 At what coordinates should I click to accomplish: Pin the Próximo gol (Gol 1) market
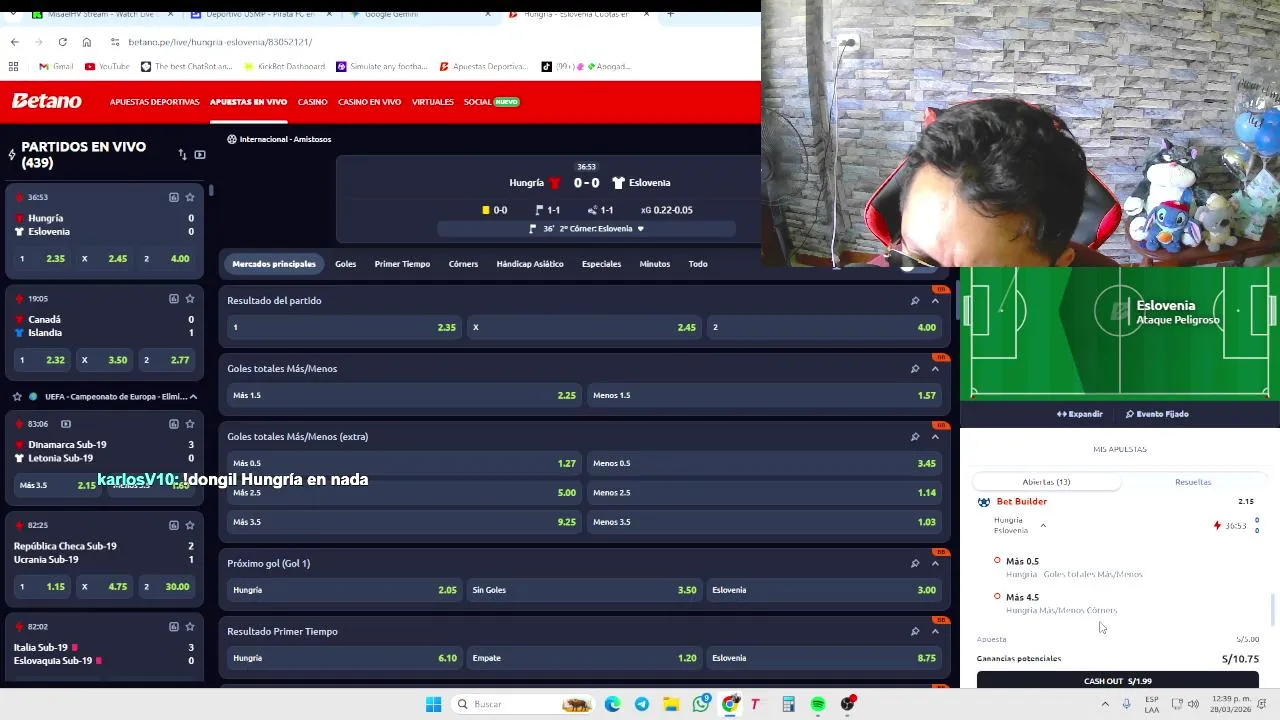(914, 563)
